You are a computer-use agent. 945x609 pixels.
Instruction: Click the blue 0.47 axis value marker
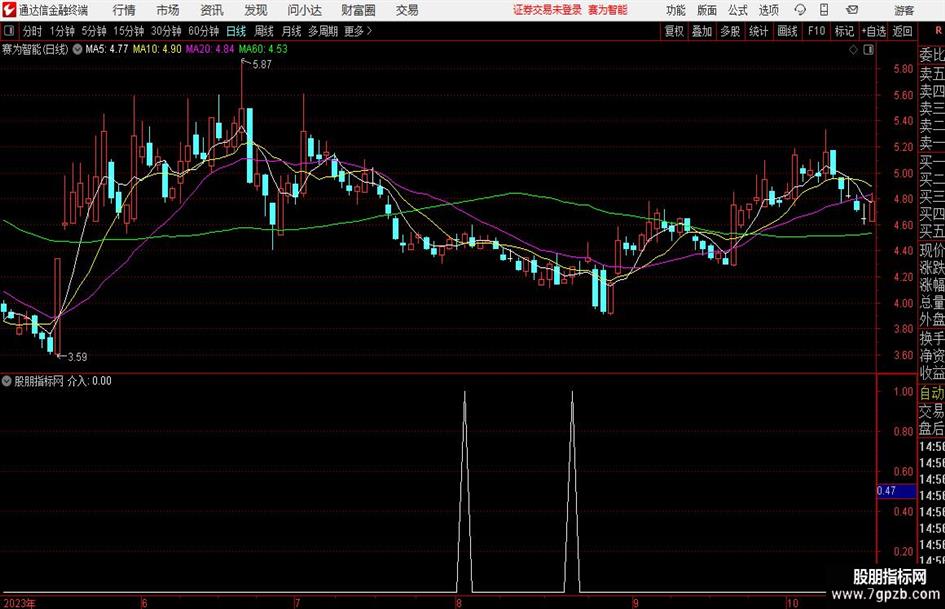pos(896,491)
